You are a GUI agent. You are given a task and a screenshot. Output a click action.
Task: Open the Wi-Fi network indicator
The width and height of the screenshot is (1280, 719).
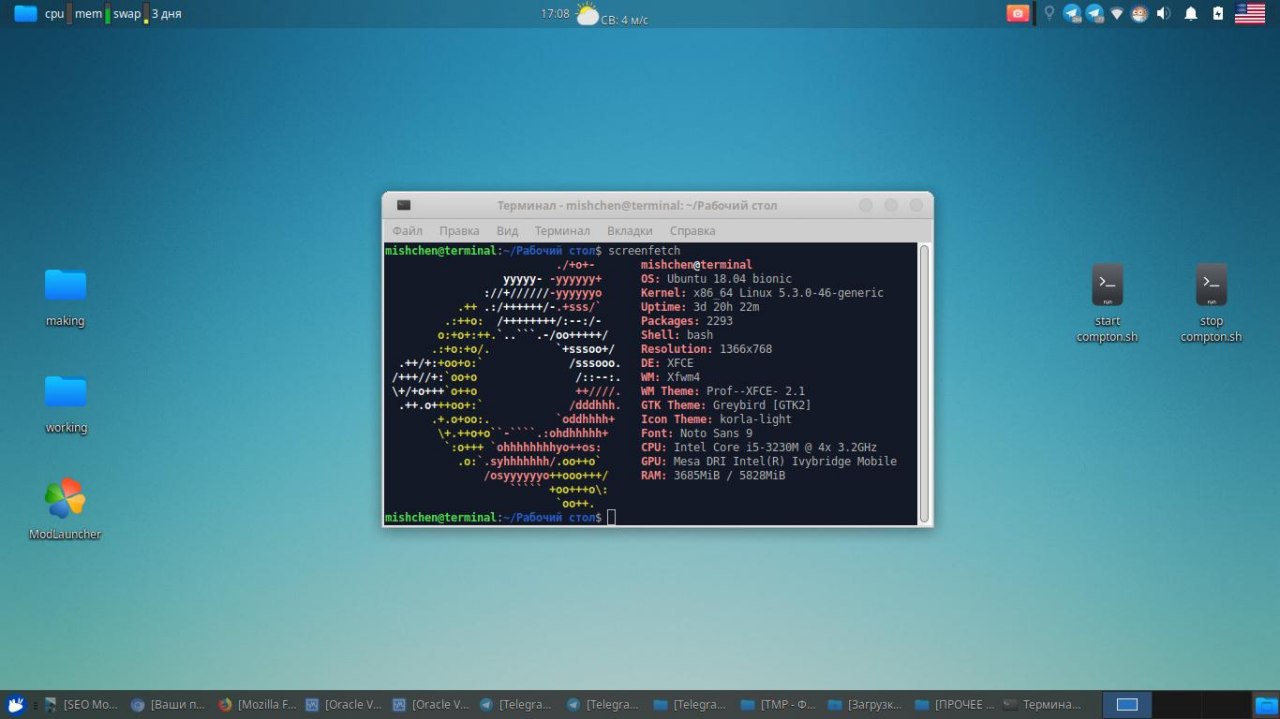point(1117,14)
